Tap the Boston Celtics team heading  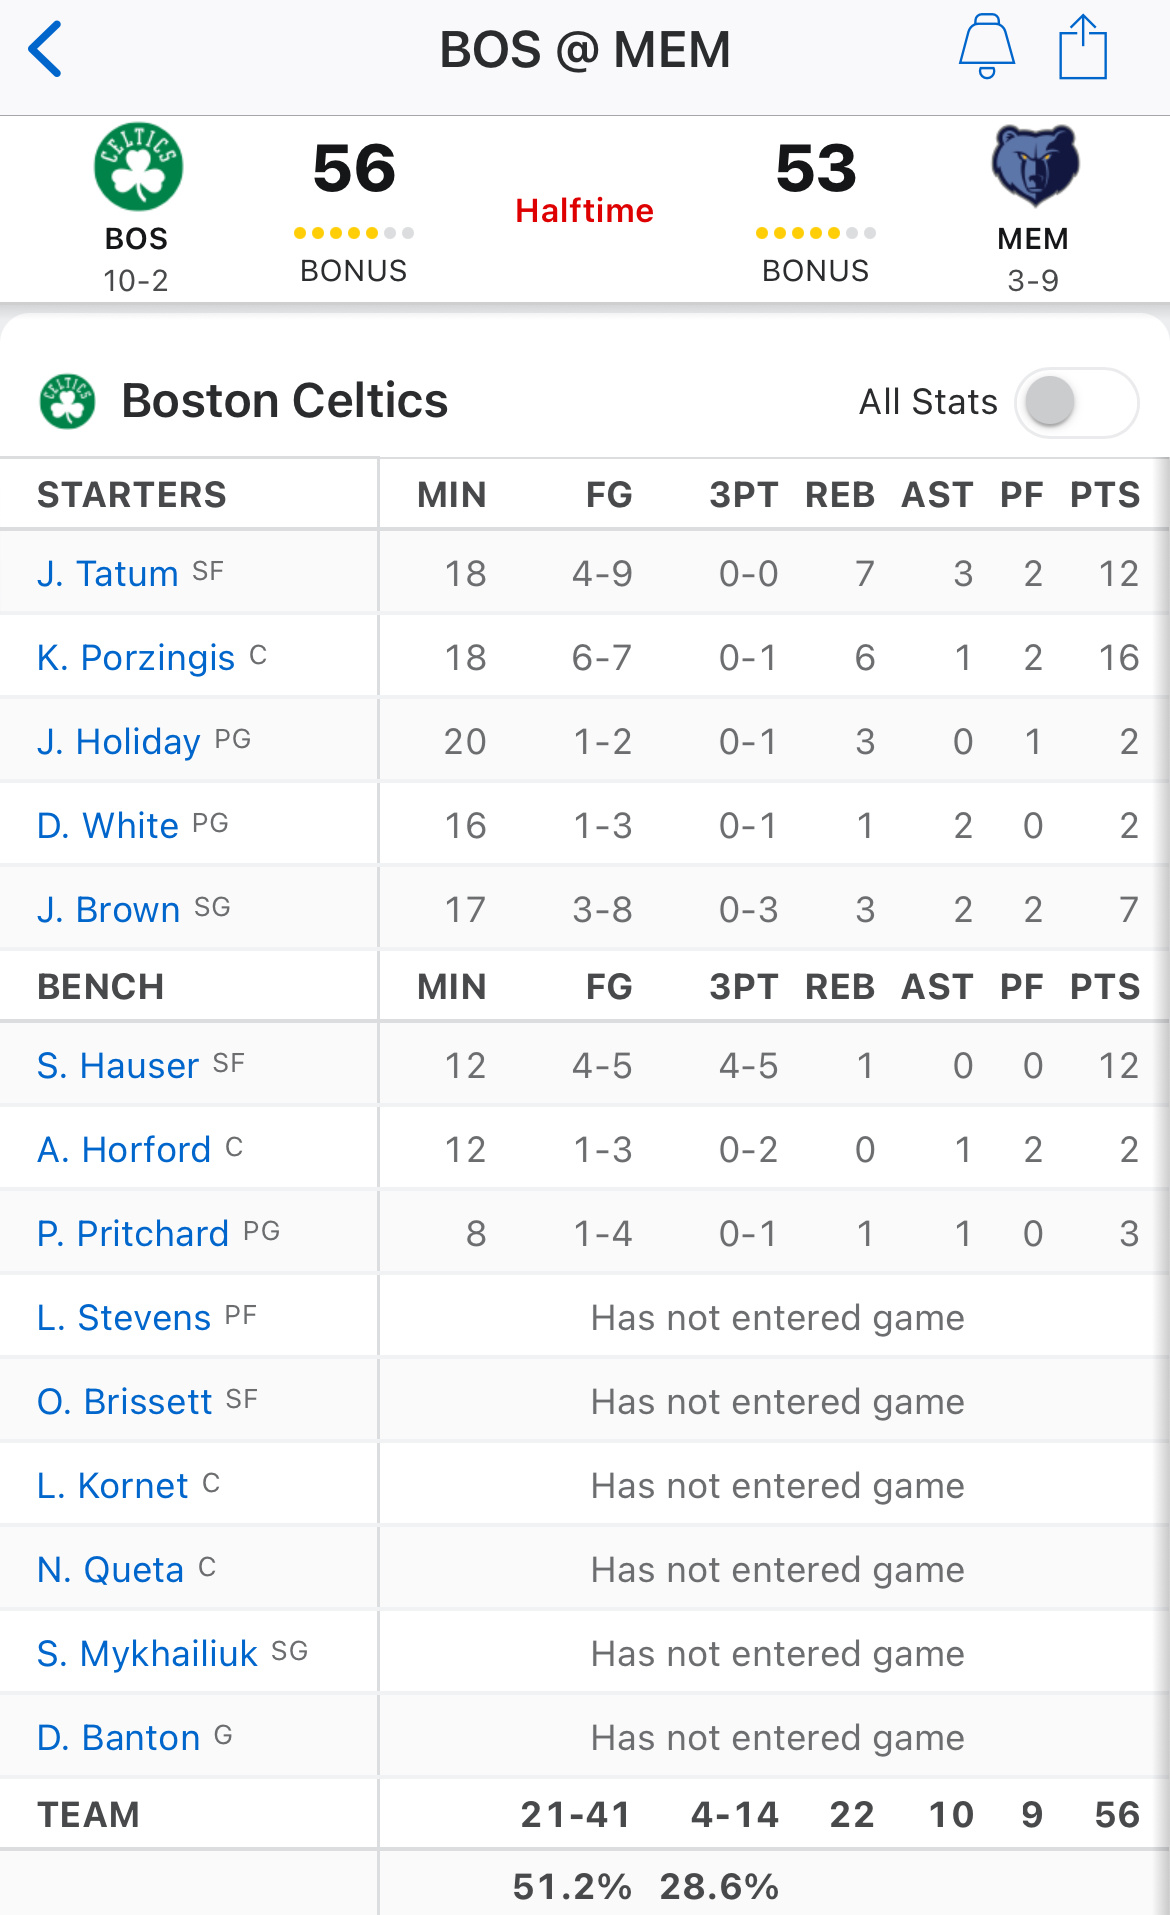(285, 401)
